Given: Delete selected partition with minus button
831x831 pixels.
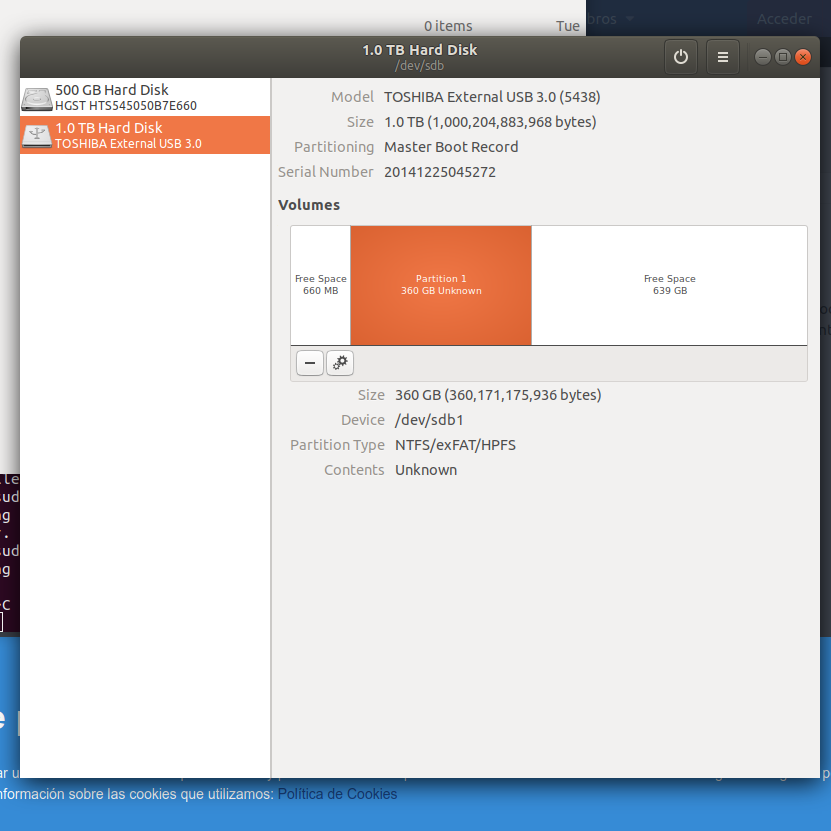Looking at the screenshot, I should pos(310,363).
